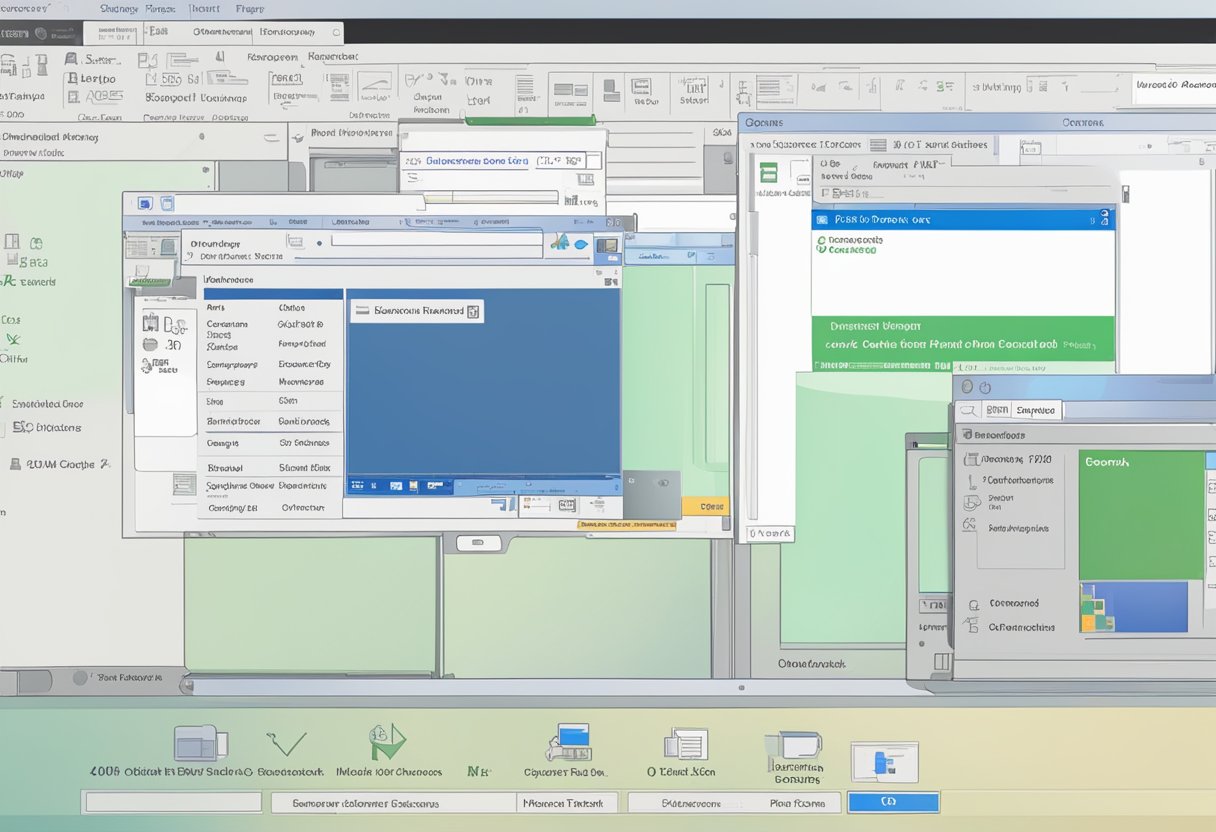
Task: Expand the highlighted blue list header row
Action: pyautogui.click(x=962, y=219)
